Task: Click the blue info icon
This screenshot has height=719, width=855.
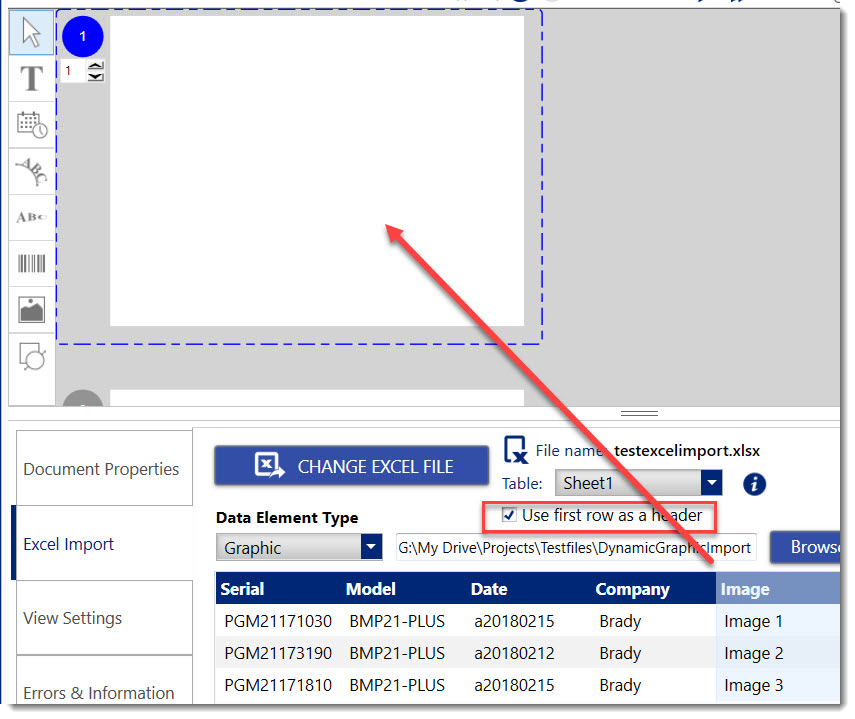Action: point(754,484)
